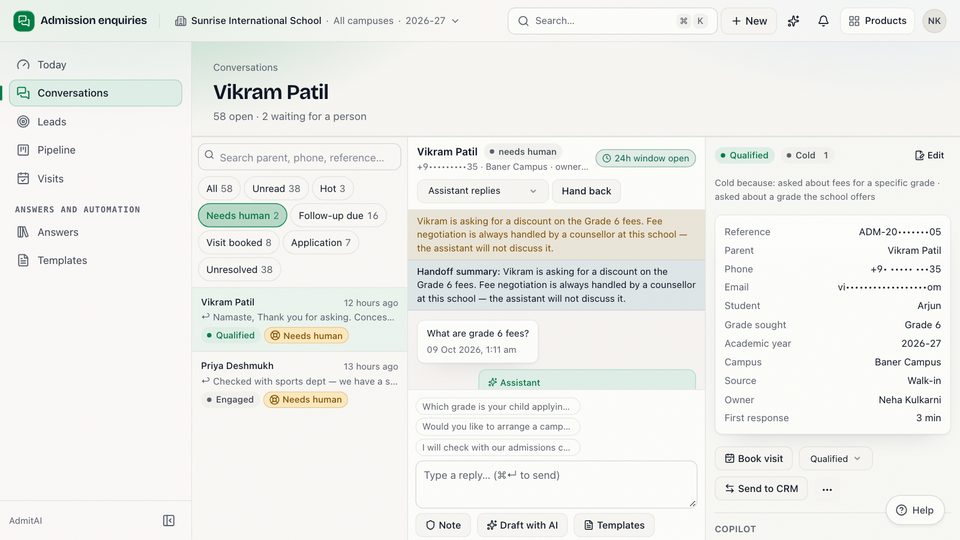Open the more options ellipsis
This screenshot has height=540, width=960.
tap(827, 489)
